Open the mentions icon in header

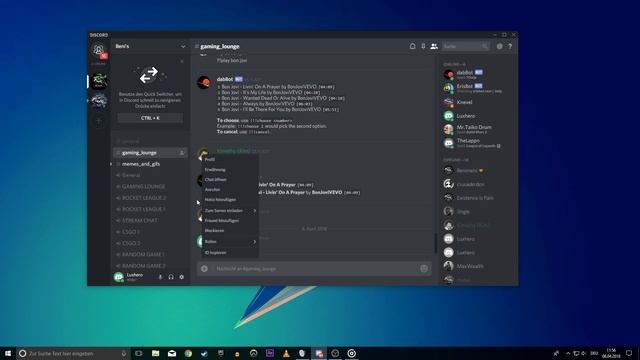click(500, 47)
